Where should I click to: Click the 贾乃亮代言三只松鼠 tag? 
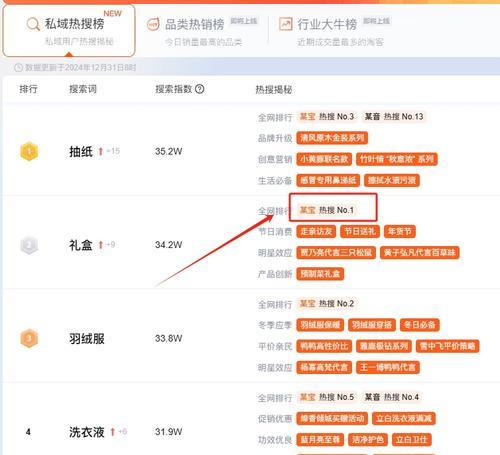pyautogui.click(x=336, y=253)
